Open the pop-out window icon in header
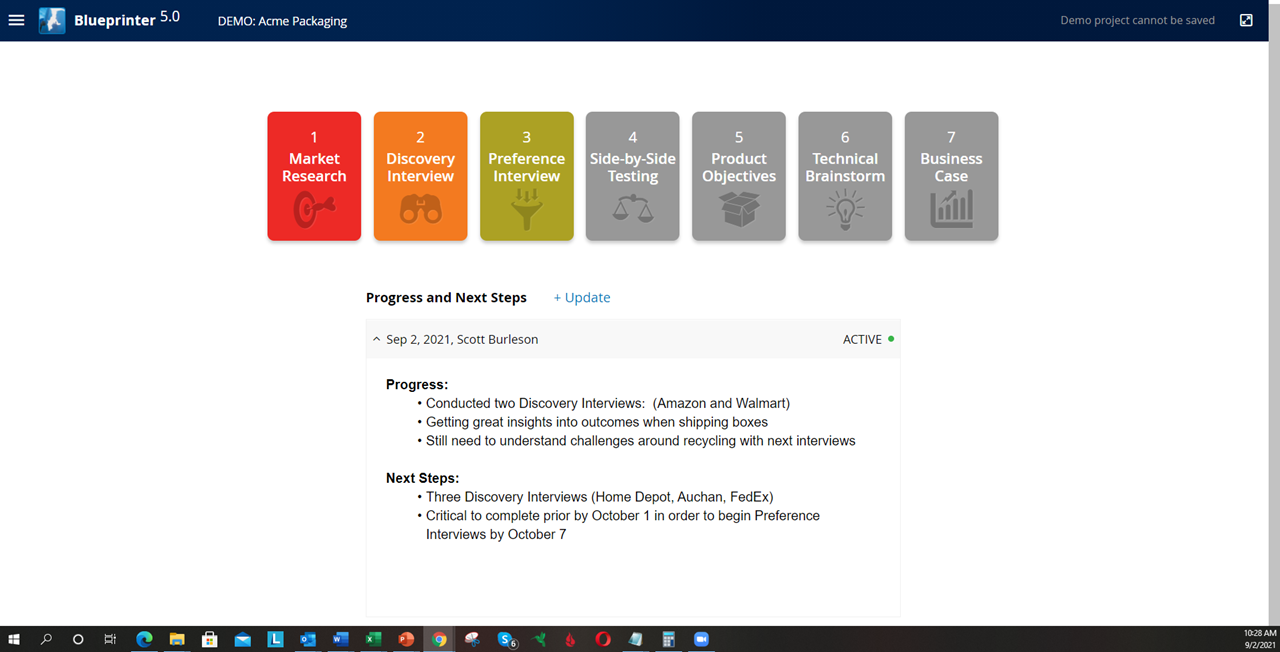Image resolution: width=1280 pixels, height=652 pixels. click(x=1246, y=20)
